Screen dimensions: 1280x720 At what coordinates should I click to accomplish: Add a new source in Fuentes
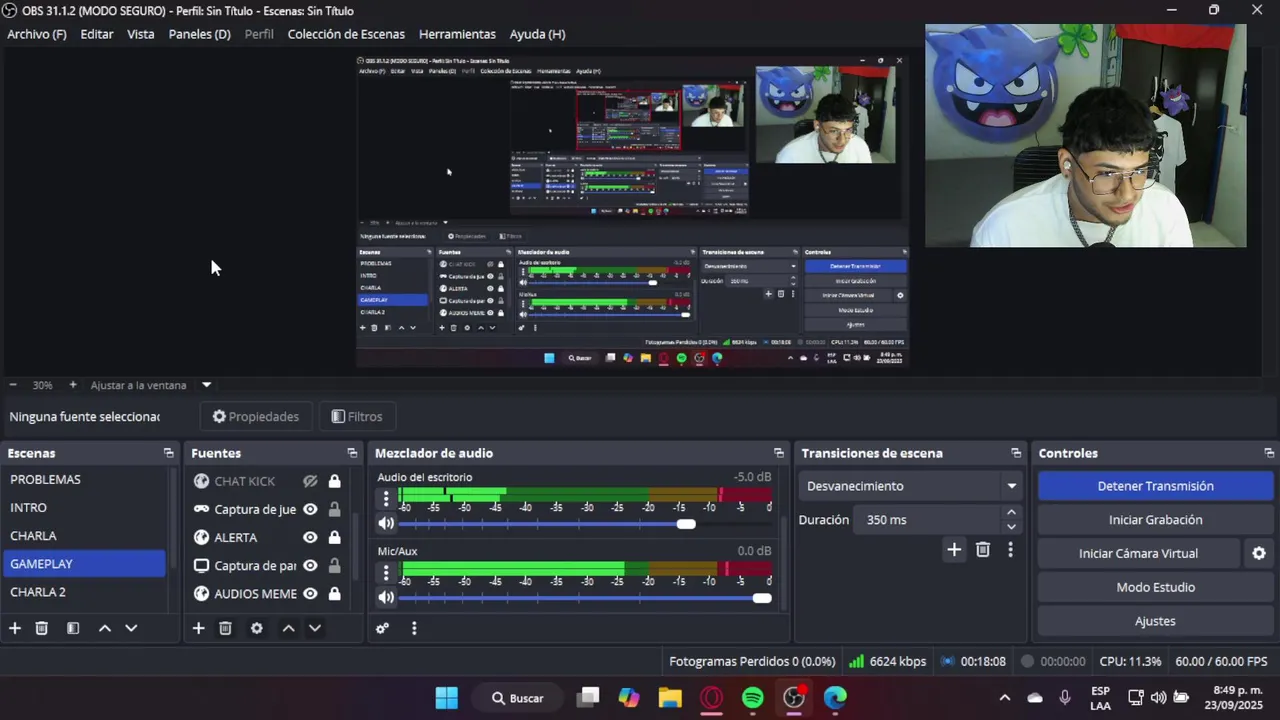[198, 628]
